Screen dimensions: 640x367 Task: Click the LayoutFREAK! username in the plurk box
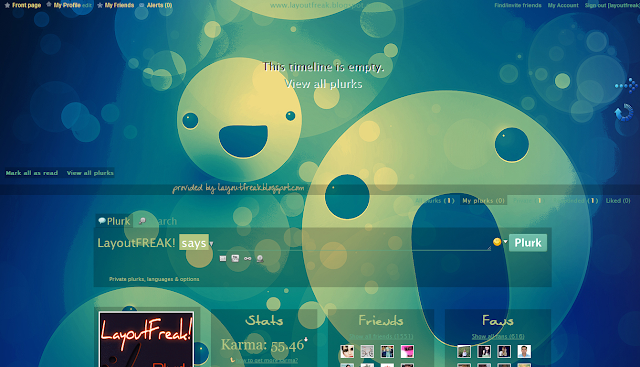[x=136, y=243]
